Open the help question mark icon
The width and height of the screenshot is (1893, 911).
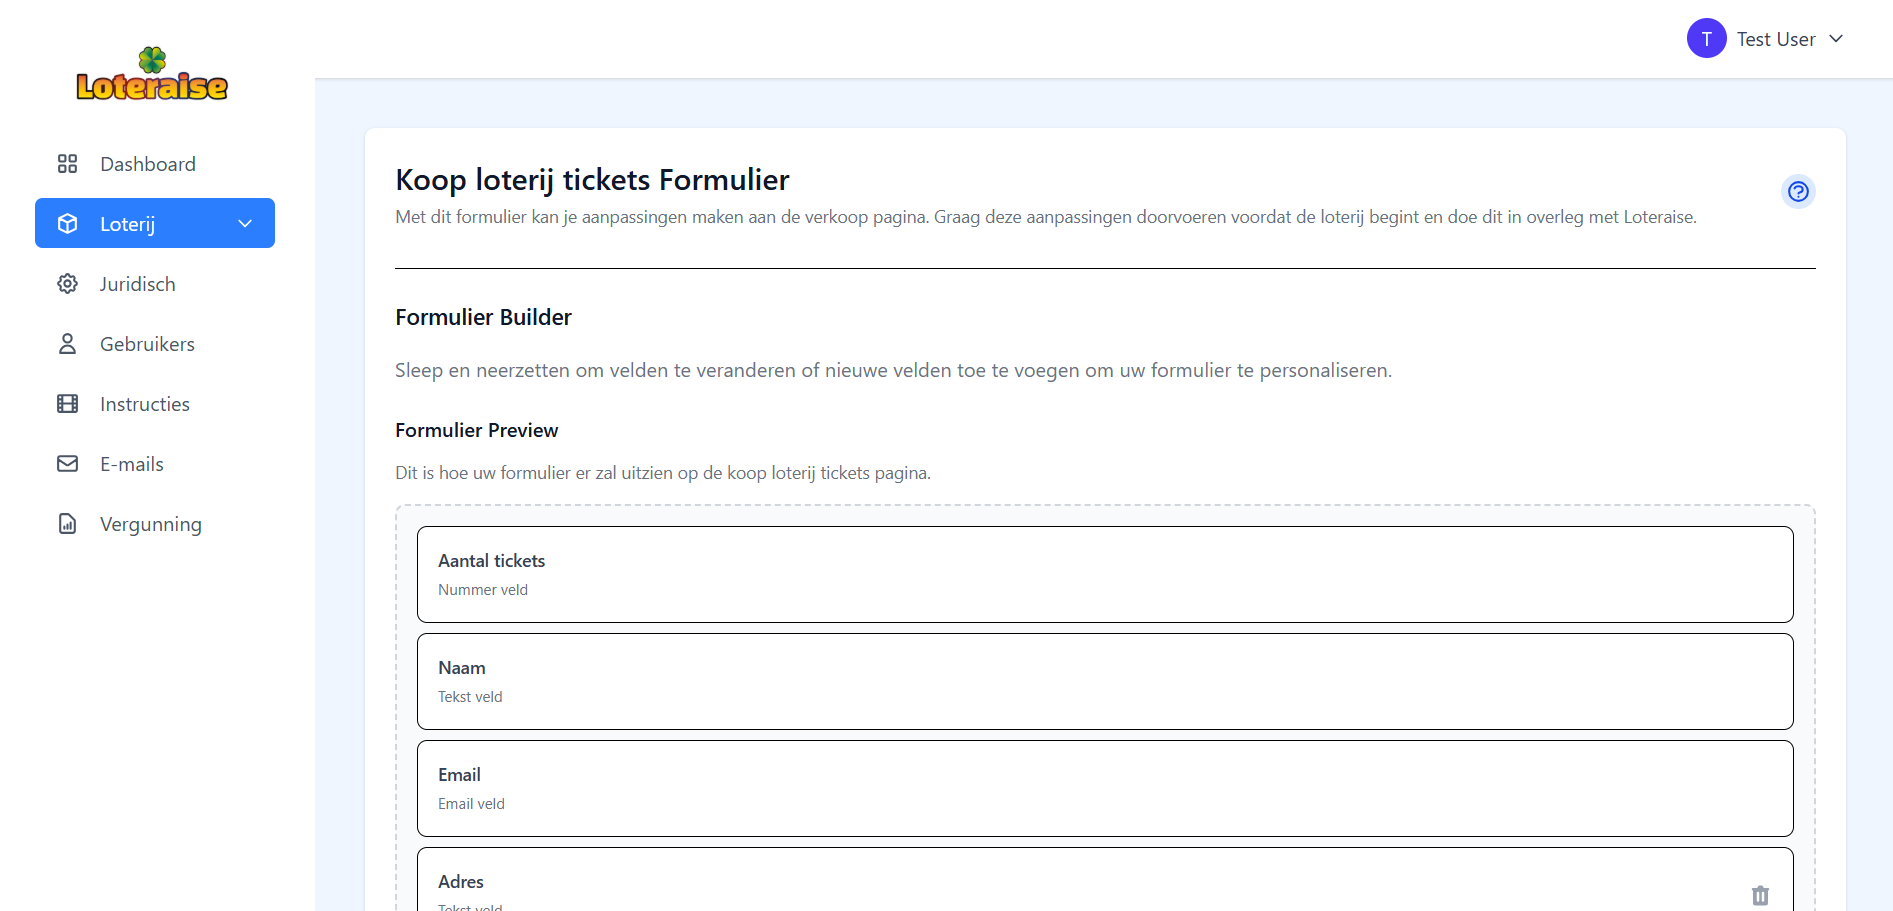coord(1798,191)
